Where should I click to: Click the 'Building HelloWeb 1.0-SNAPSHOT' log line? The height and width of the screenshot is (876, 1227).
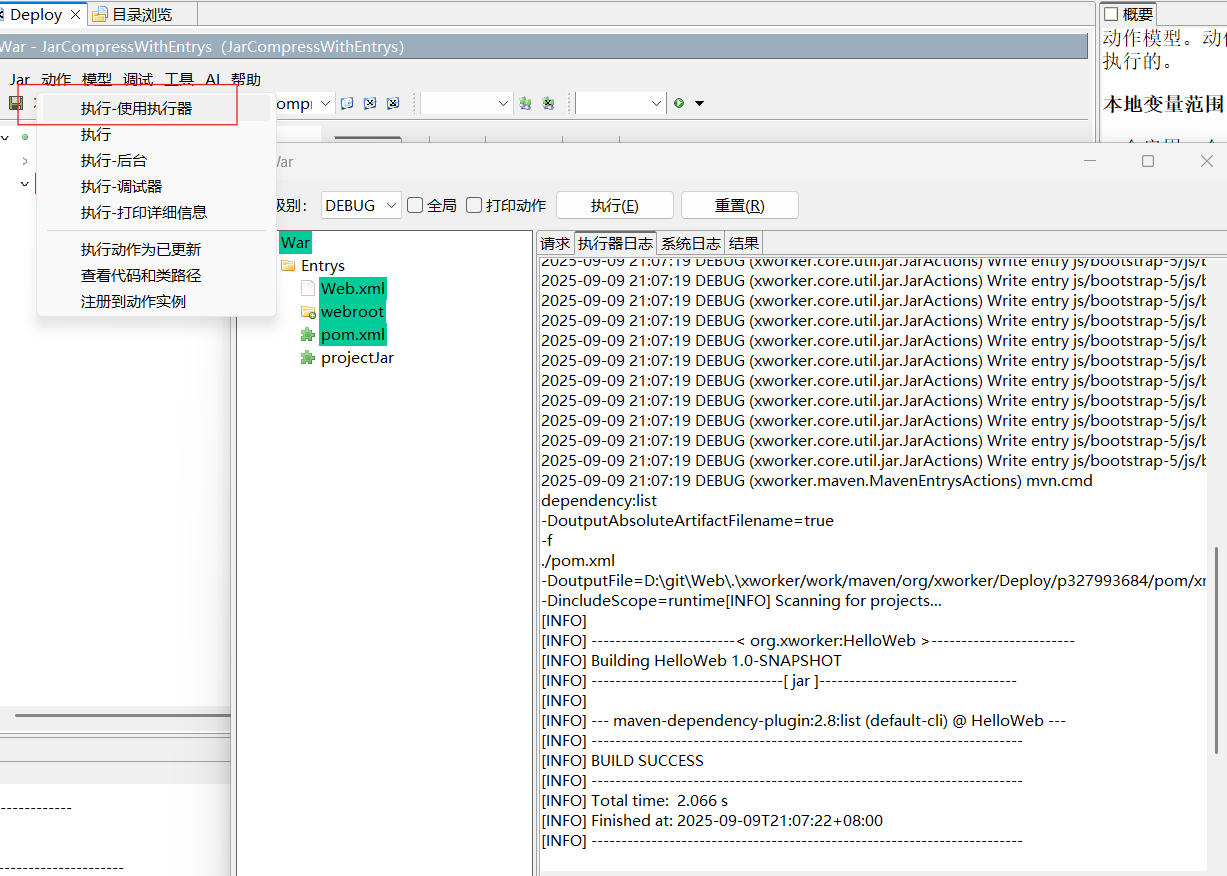click(691, 661)
